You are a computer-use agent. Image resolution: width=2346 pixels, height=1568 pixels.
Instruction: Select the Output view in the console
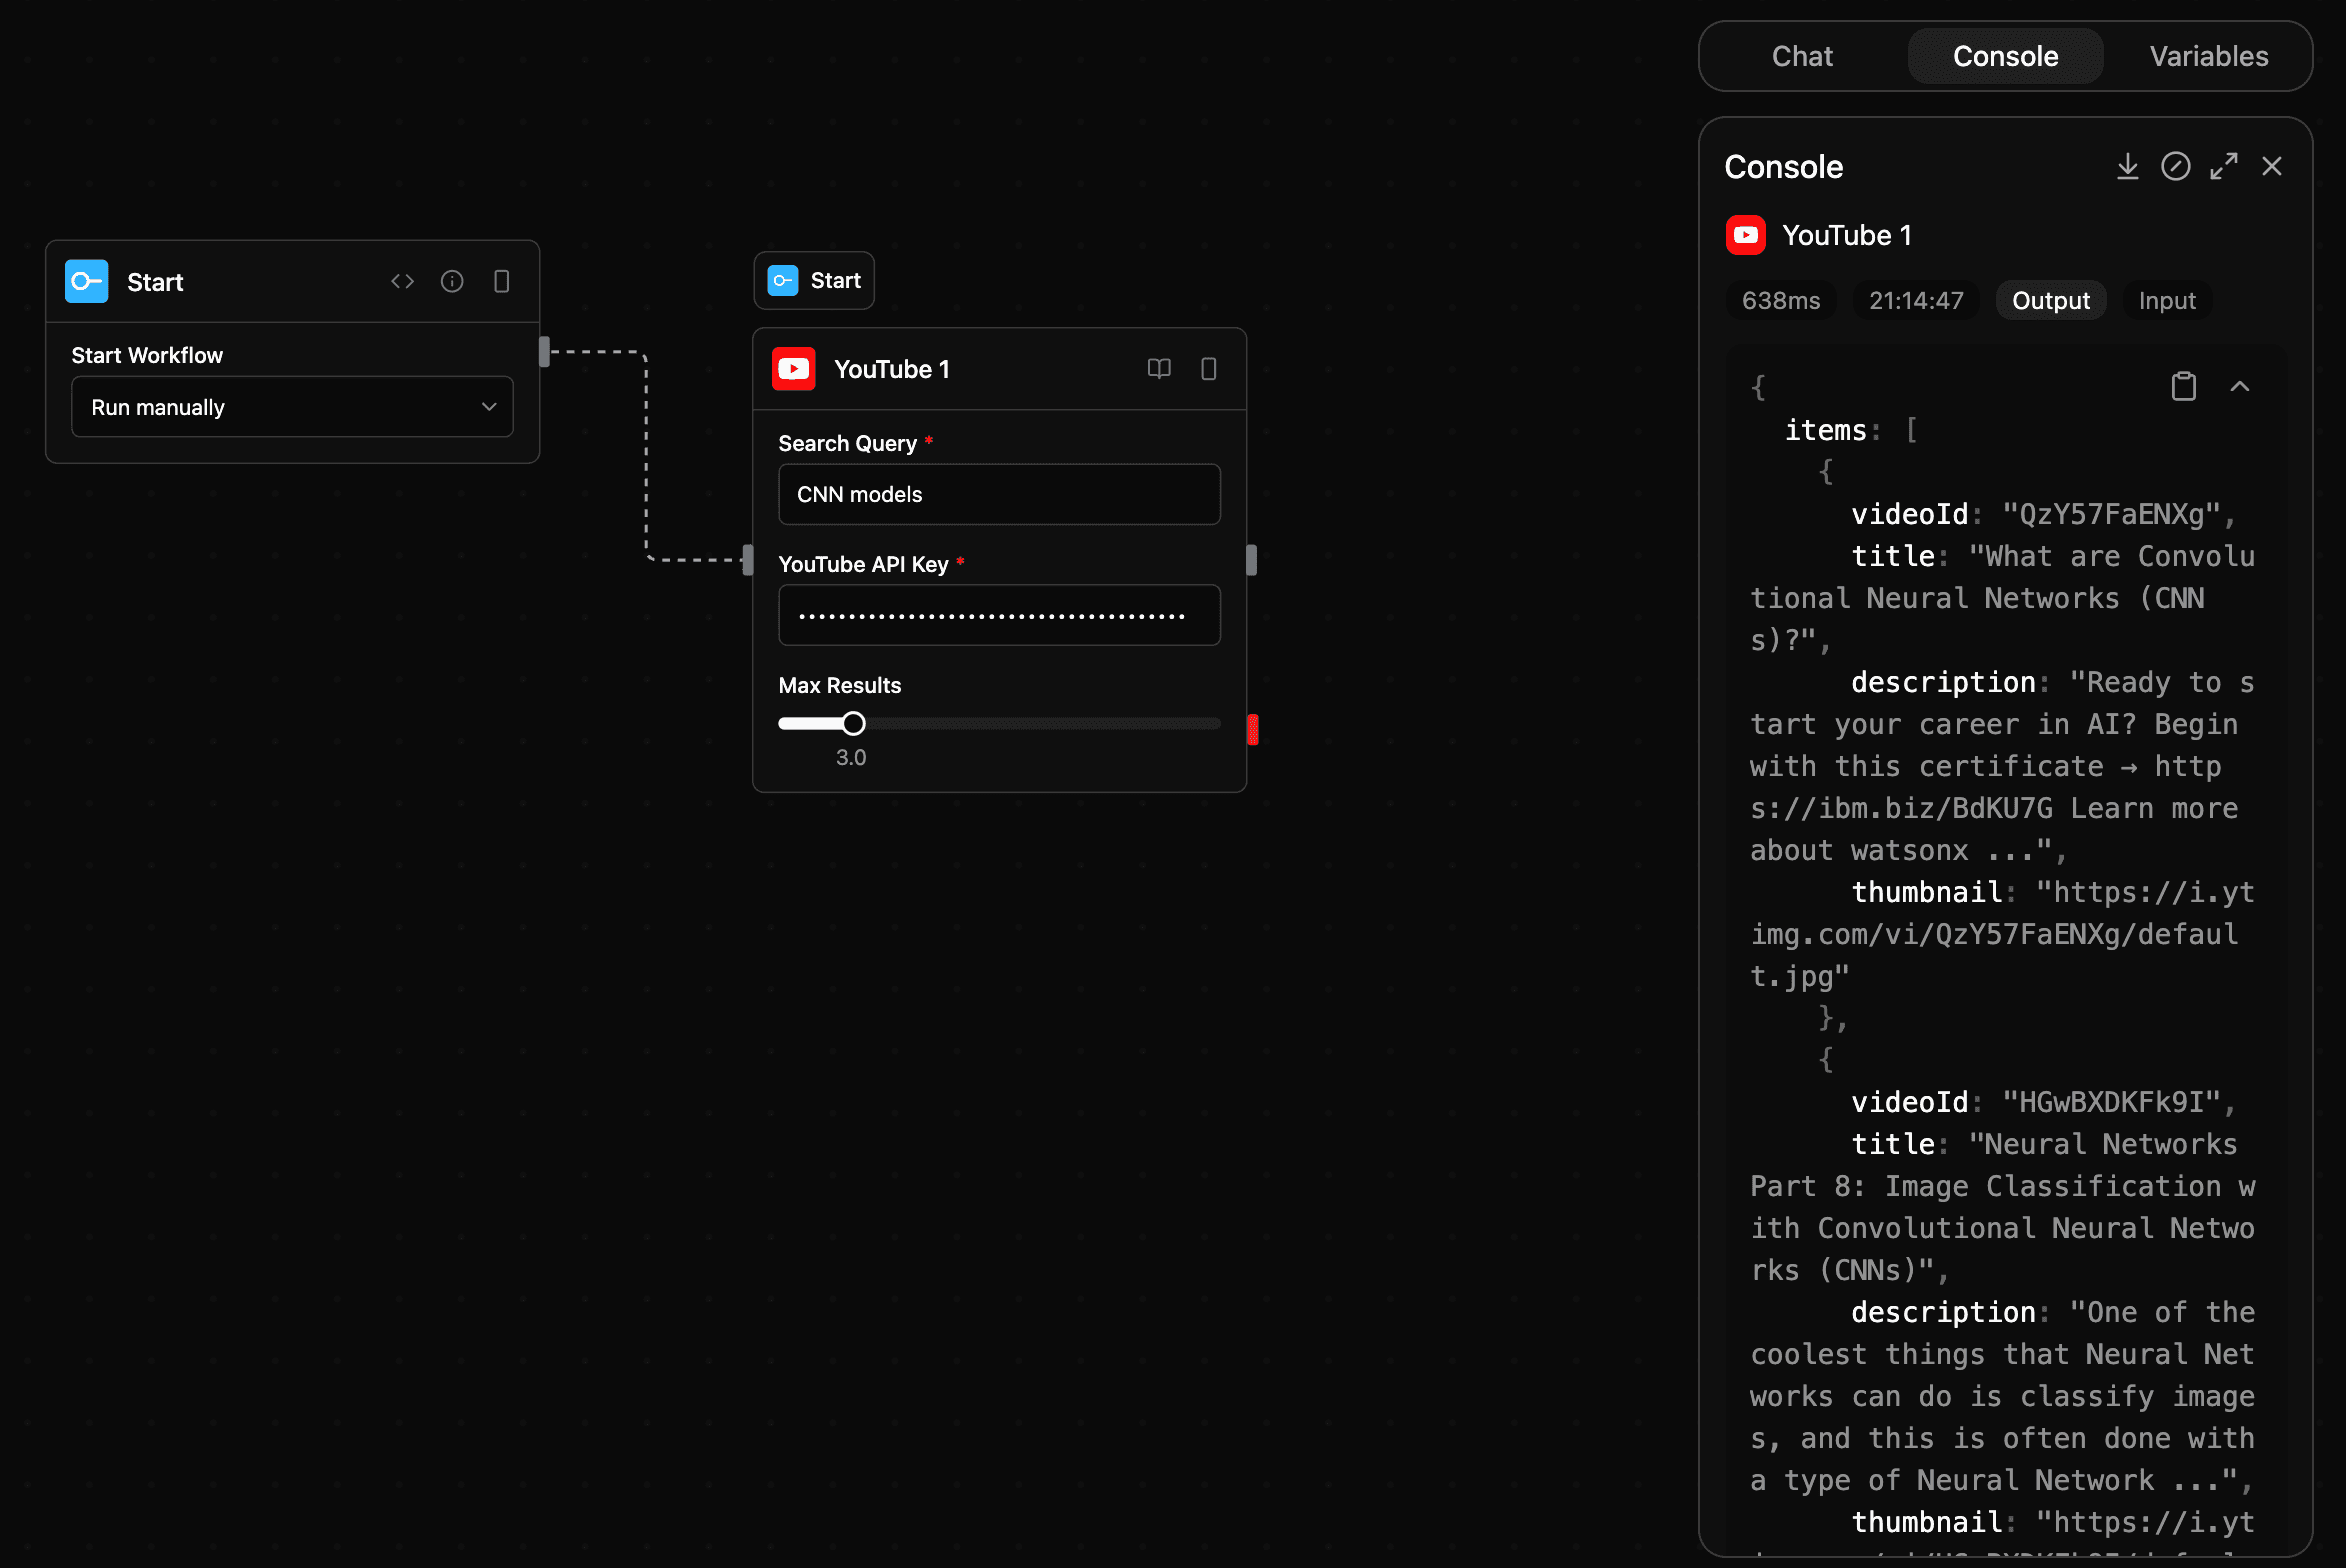(2051, 300)
